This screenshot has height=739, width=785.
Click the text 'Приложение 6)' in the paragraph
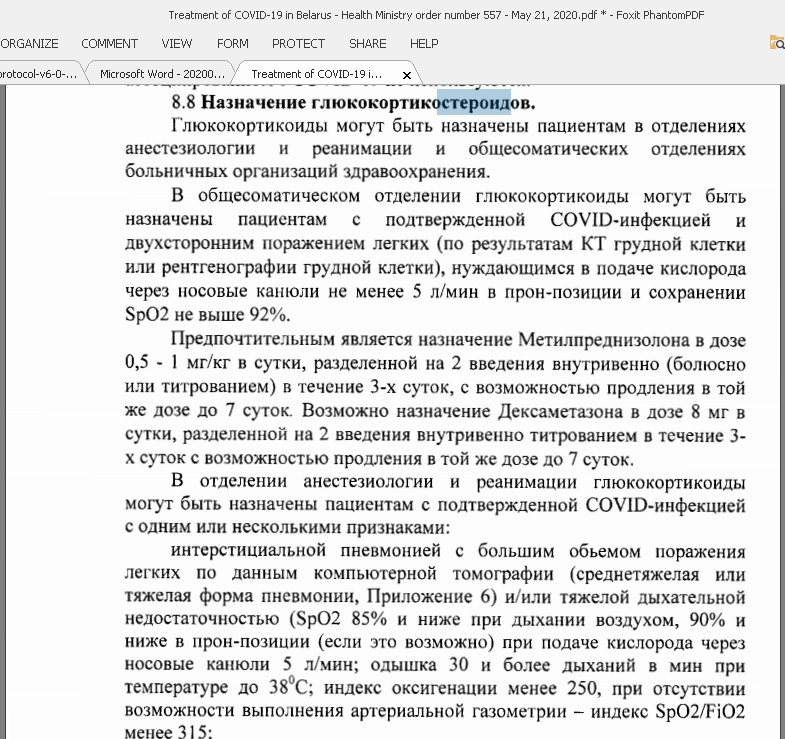(432, 596)
